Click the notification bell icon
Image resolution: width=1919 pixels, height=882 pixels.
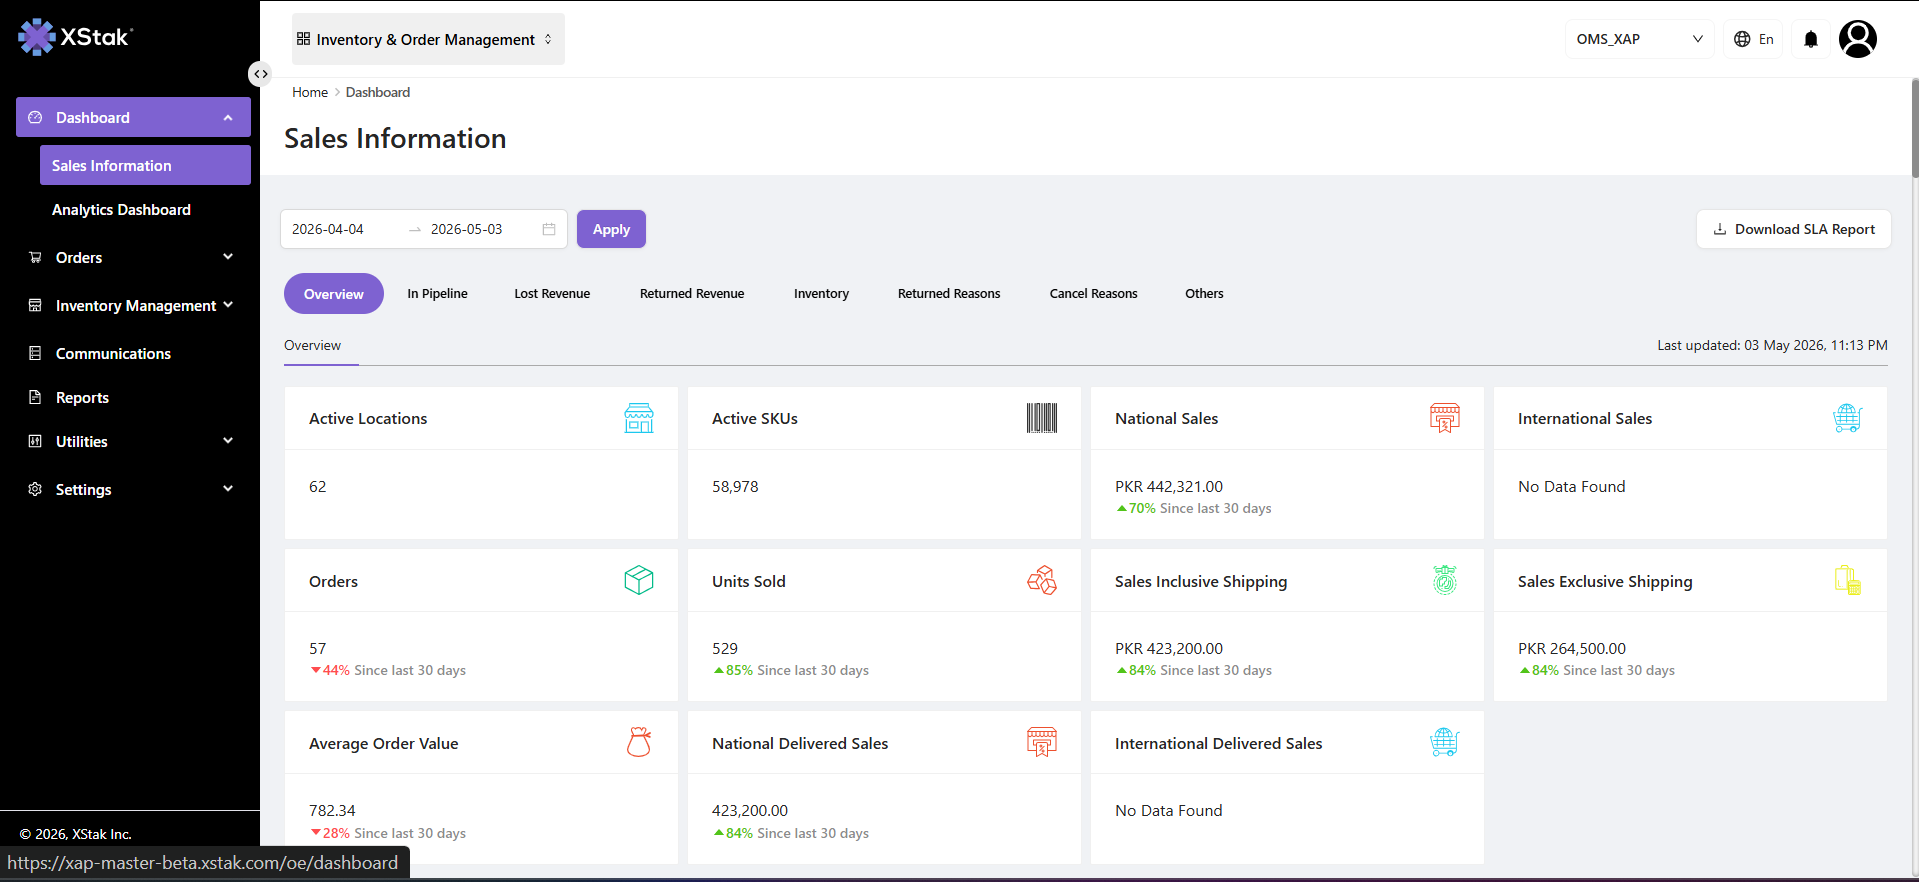point(1810,39)
